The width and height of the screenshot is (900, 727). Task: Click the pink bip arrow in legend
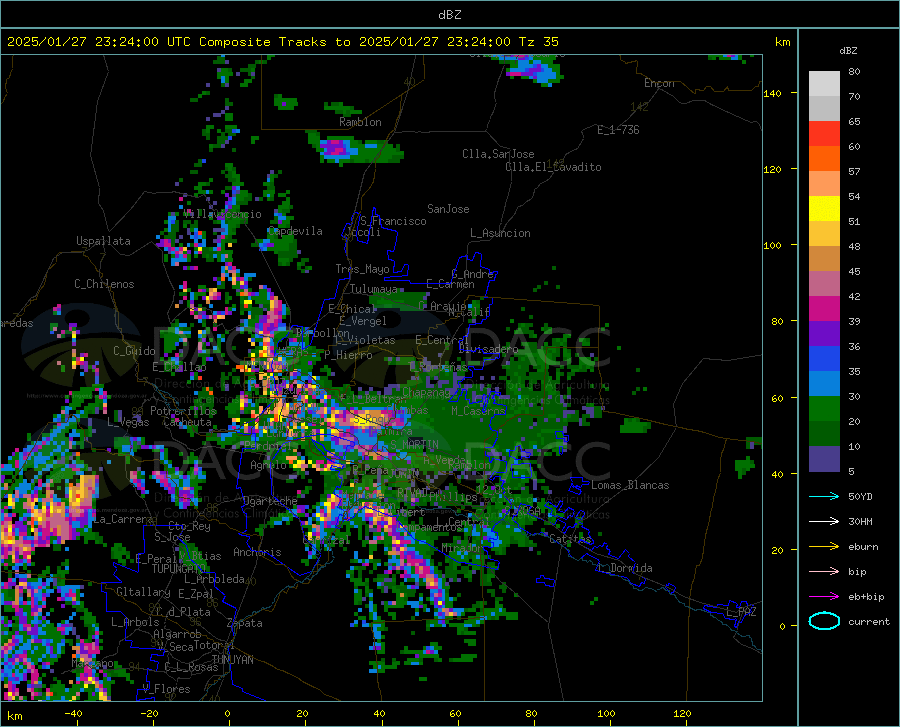(824, 572)
